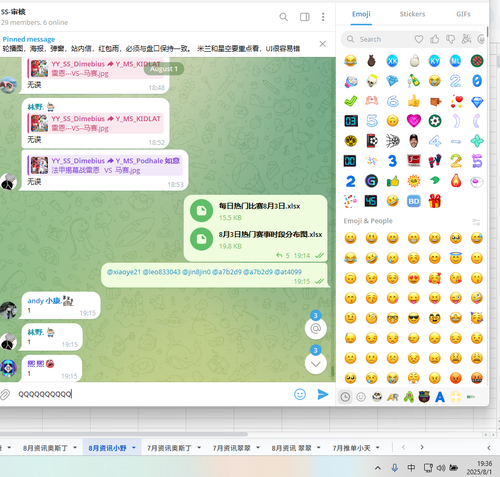Screen dimensions: 500x477
Task: Open the three-dot chat options menu
Action: [x=323, y=17]
